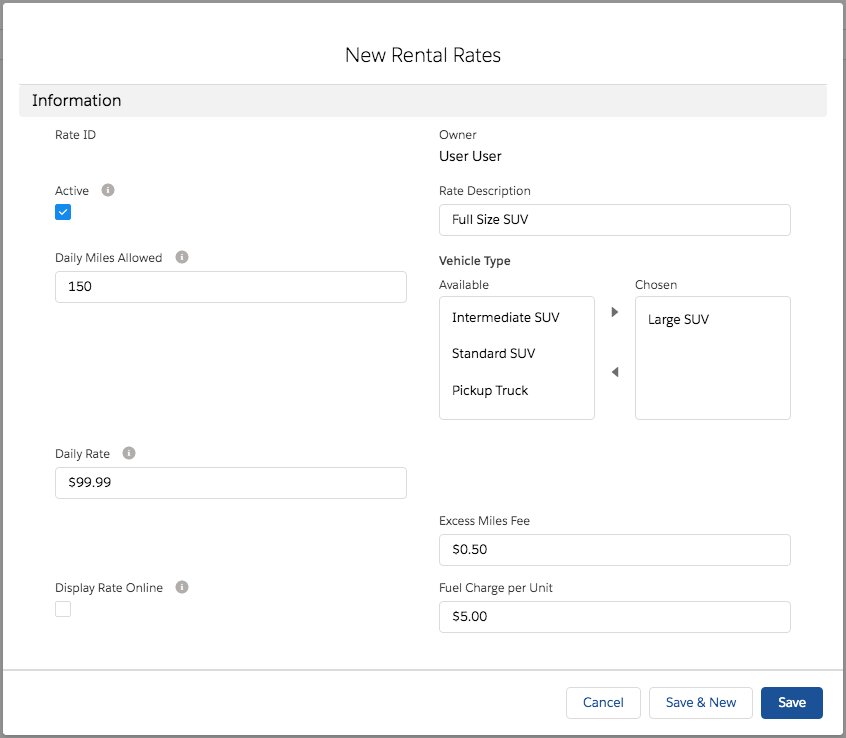Open info tooltip next to Active

108,190
